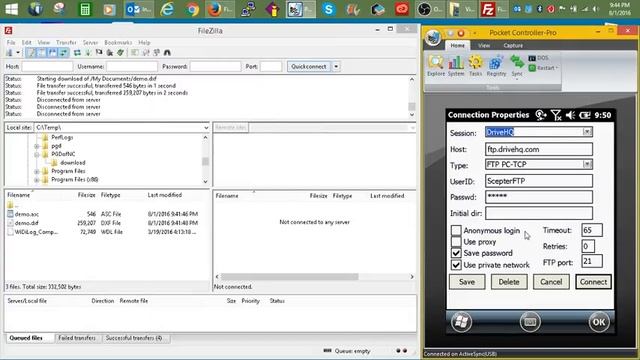Click Cancel current operation icon
Screen dimensions: 640x360
pyautogui.click(x=99, y=53)
